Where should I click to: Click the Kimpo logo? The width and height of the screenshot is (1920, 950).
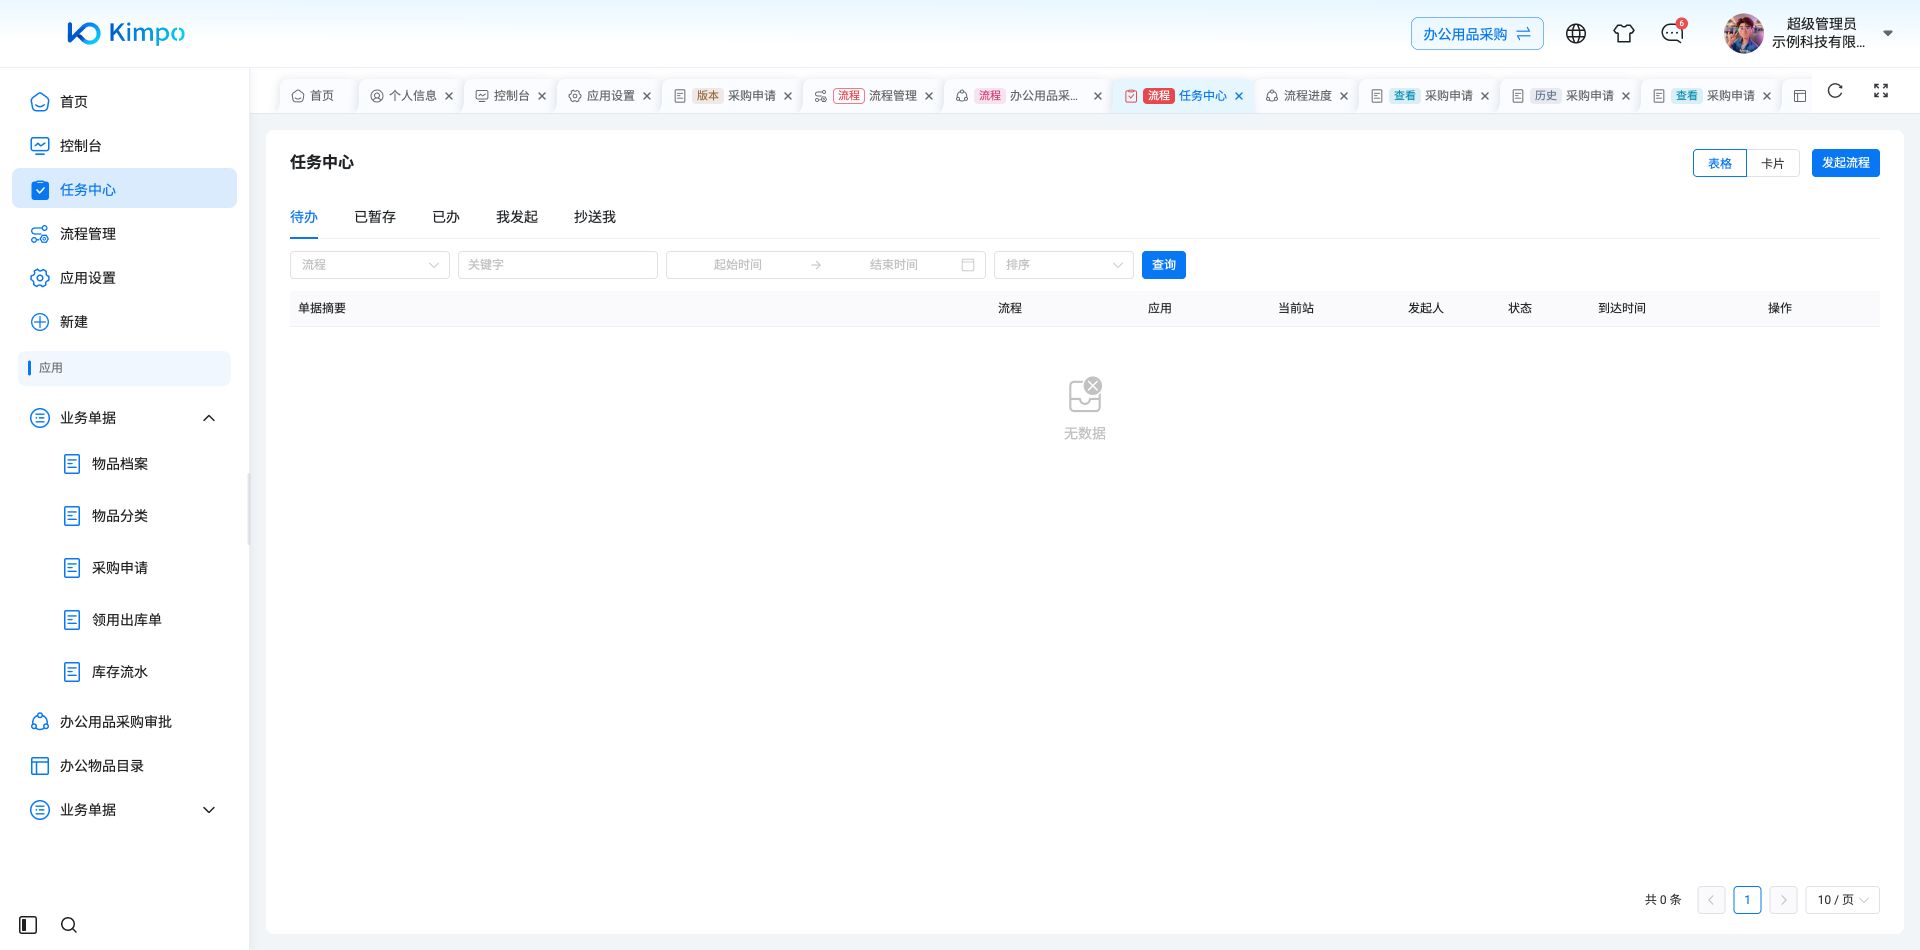point(126,33)
